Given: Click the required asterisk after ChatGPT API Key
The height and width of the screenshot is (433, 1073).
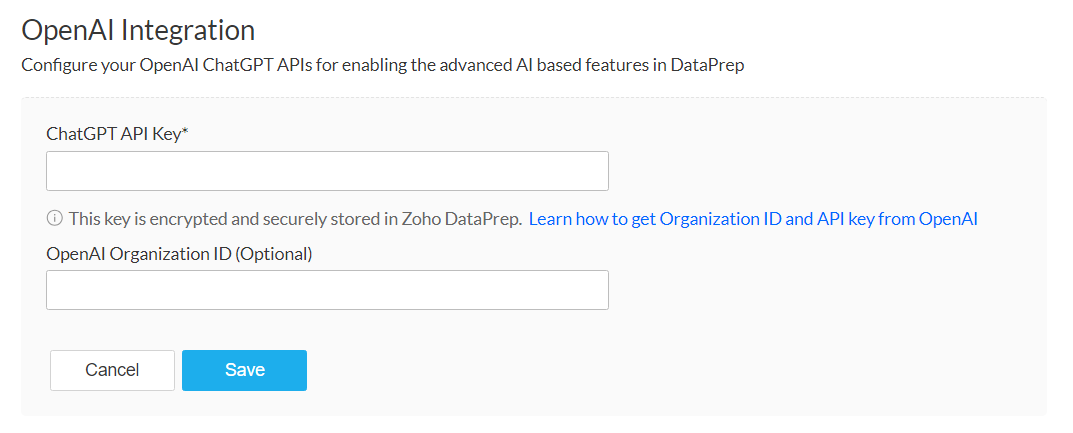Looking at the screenshot, I should [186, 133].
